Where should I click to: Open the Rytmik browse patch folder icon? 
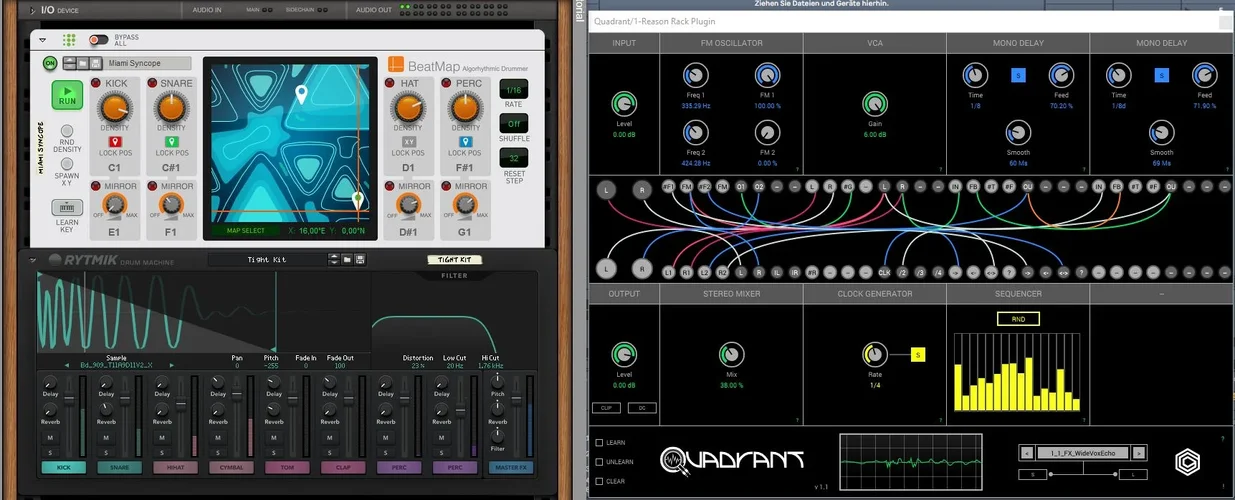click(x=348, y=260)
